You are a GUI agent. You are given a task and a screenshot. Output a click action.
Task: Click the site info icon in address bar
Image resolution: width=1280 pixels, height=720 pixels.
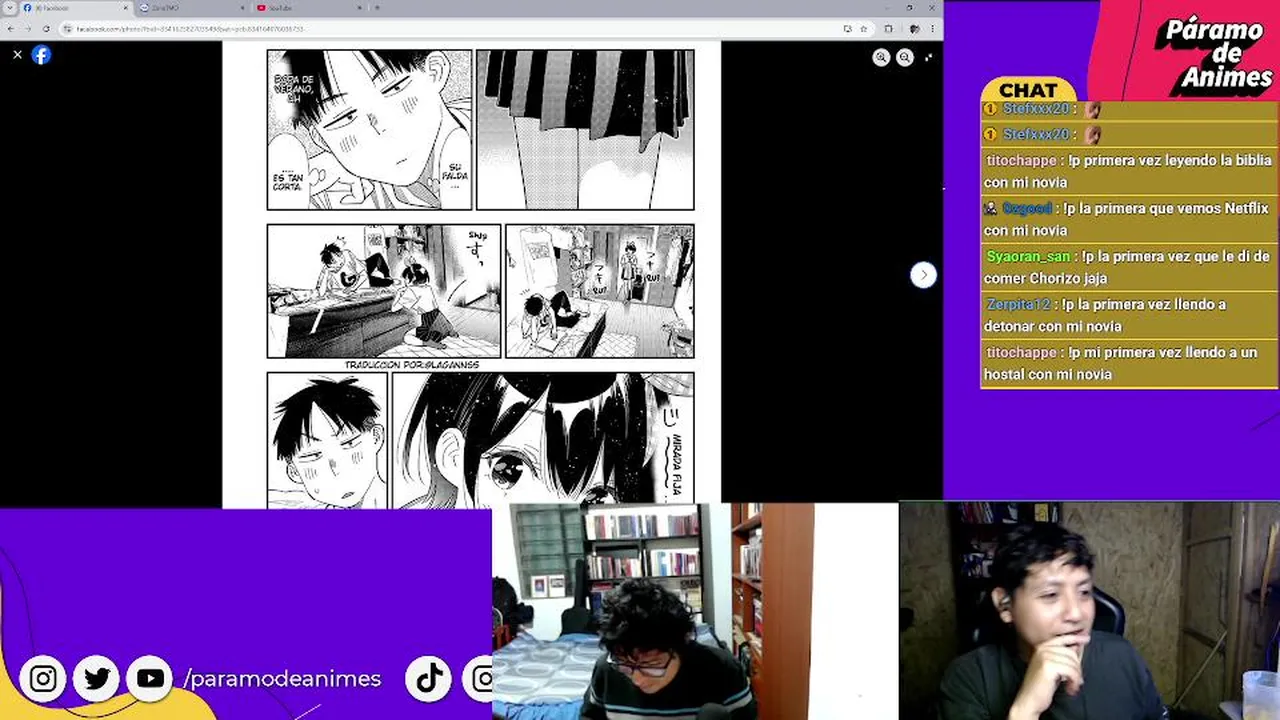point(67,29)
